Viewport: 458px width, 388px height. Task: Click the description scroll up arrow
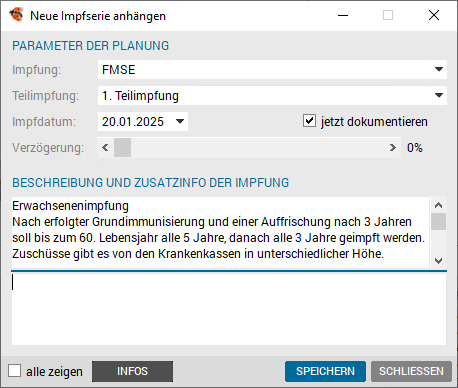438,205
